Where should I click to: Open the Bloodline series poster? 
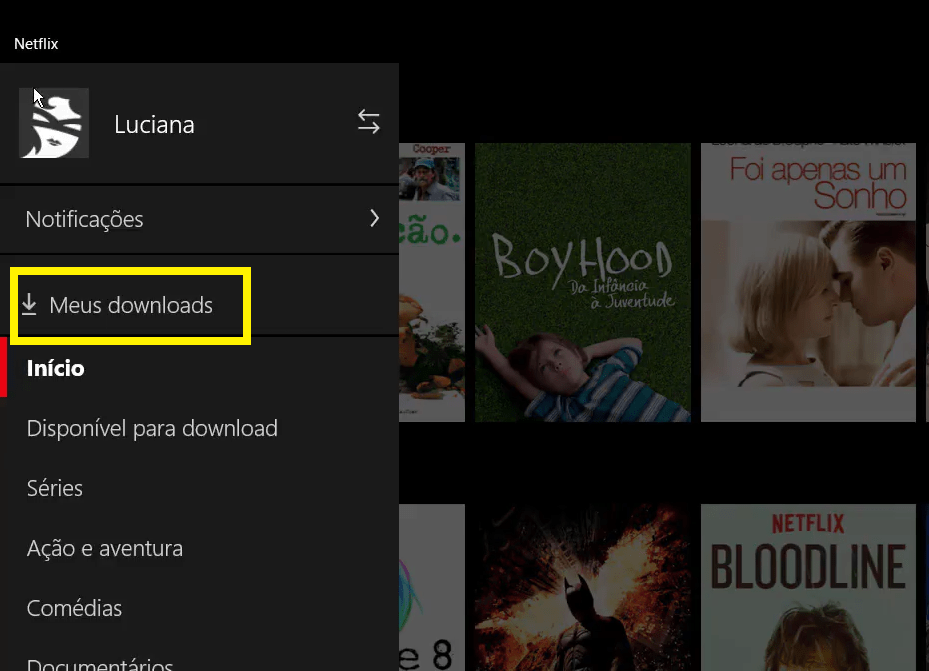pyautogui.click(x=808, y=587)
